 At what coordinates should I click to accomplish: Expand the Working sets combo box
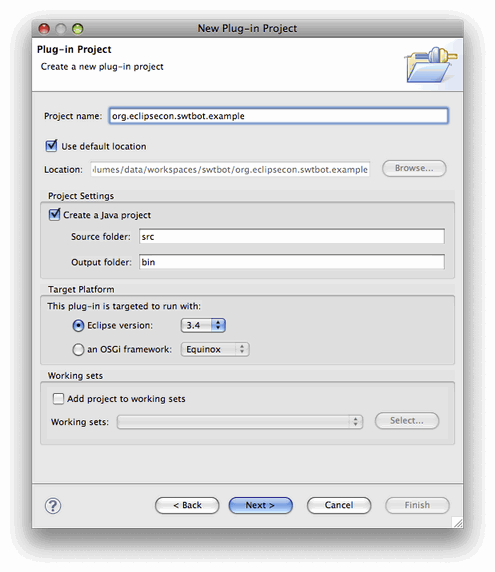click(x=240, y=422)
